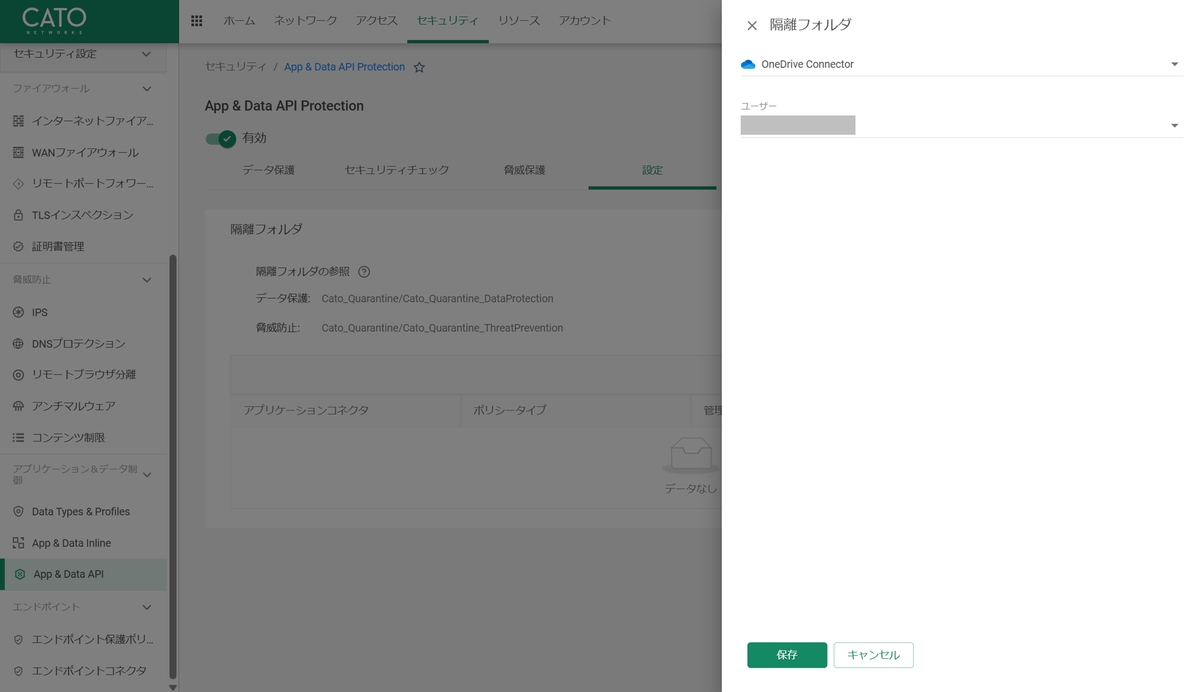The height and width of the screenshot is (692, 1200).
Task: Click the help icon beside 隔離フォルダの参照
Action: [364, 272]
